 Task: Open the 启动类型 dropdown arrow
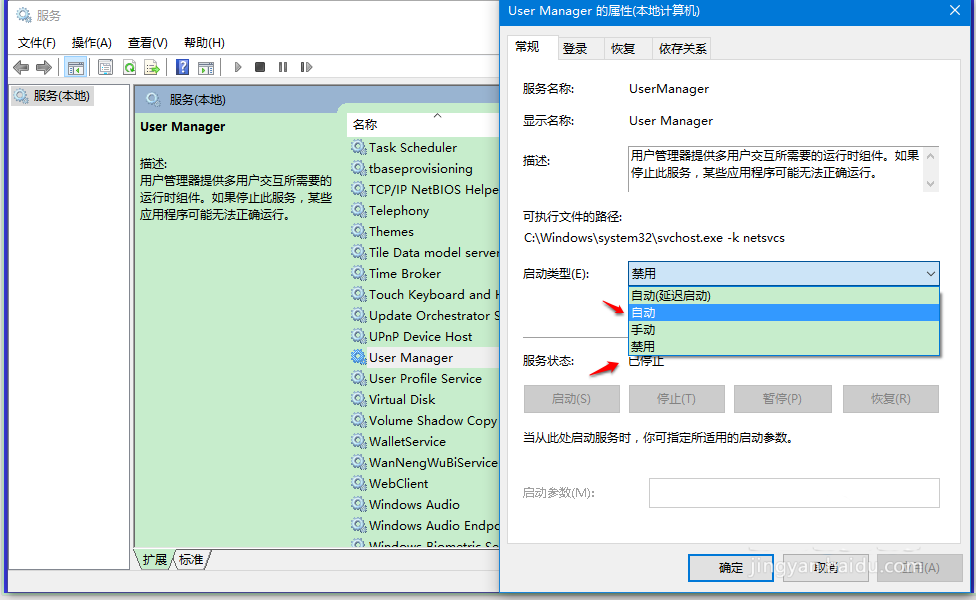pyautogui.click(x=930, y=273)
